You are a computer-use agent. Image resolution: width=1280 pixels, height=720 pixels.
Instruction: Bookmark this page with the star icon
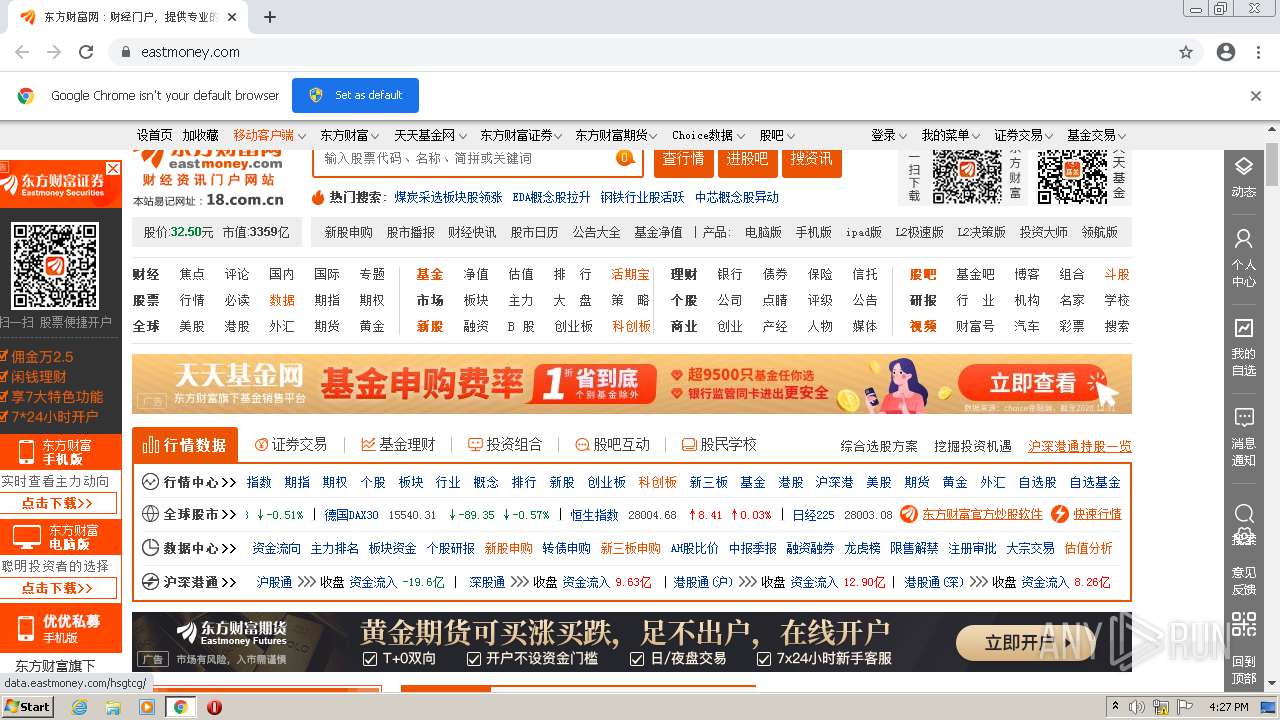[x=1186, y=52]
